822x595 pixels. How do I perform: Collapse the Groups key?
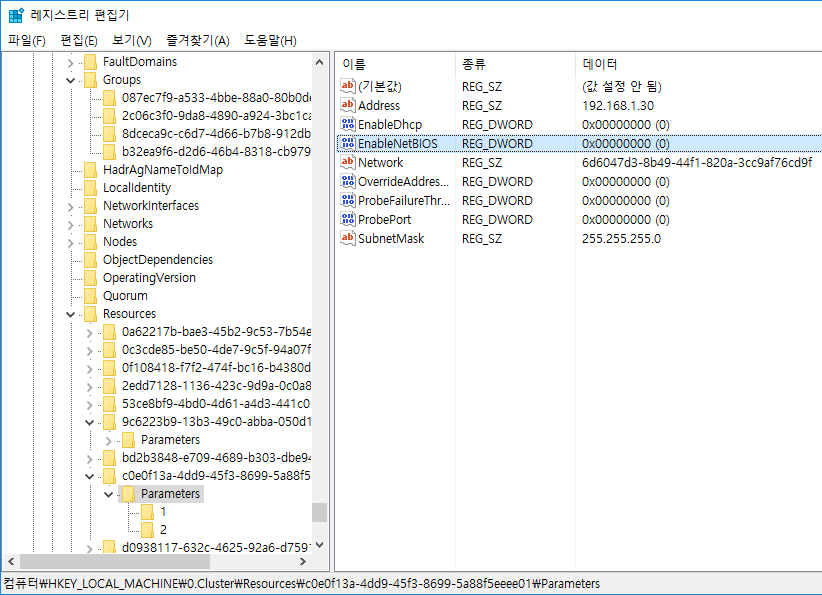coord(70,81)
